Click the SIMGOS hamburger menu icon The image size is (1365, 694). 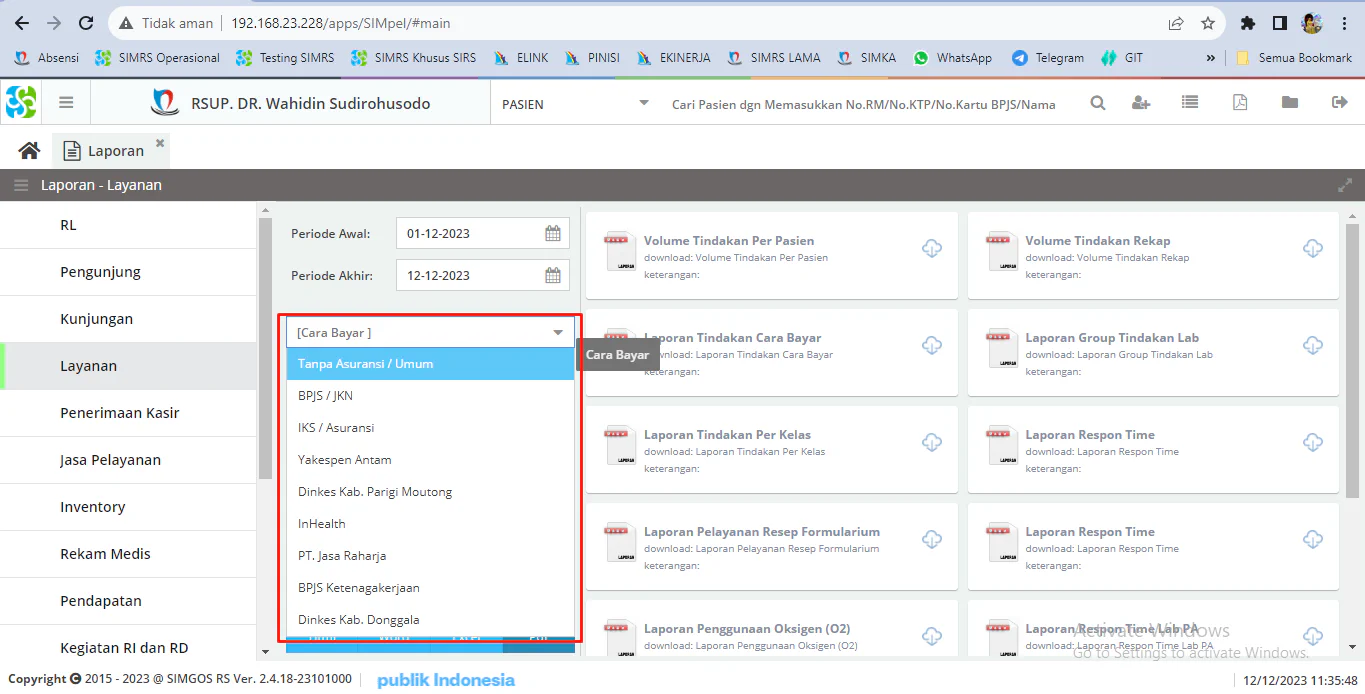(x=66, y=102)
